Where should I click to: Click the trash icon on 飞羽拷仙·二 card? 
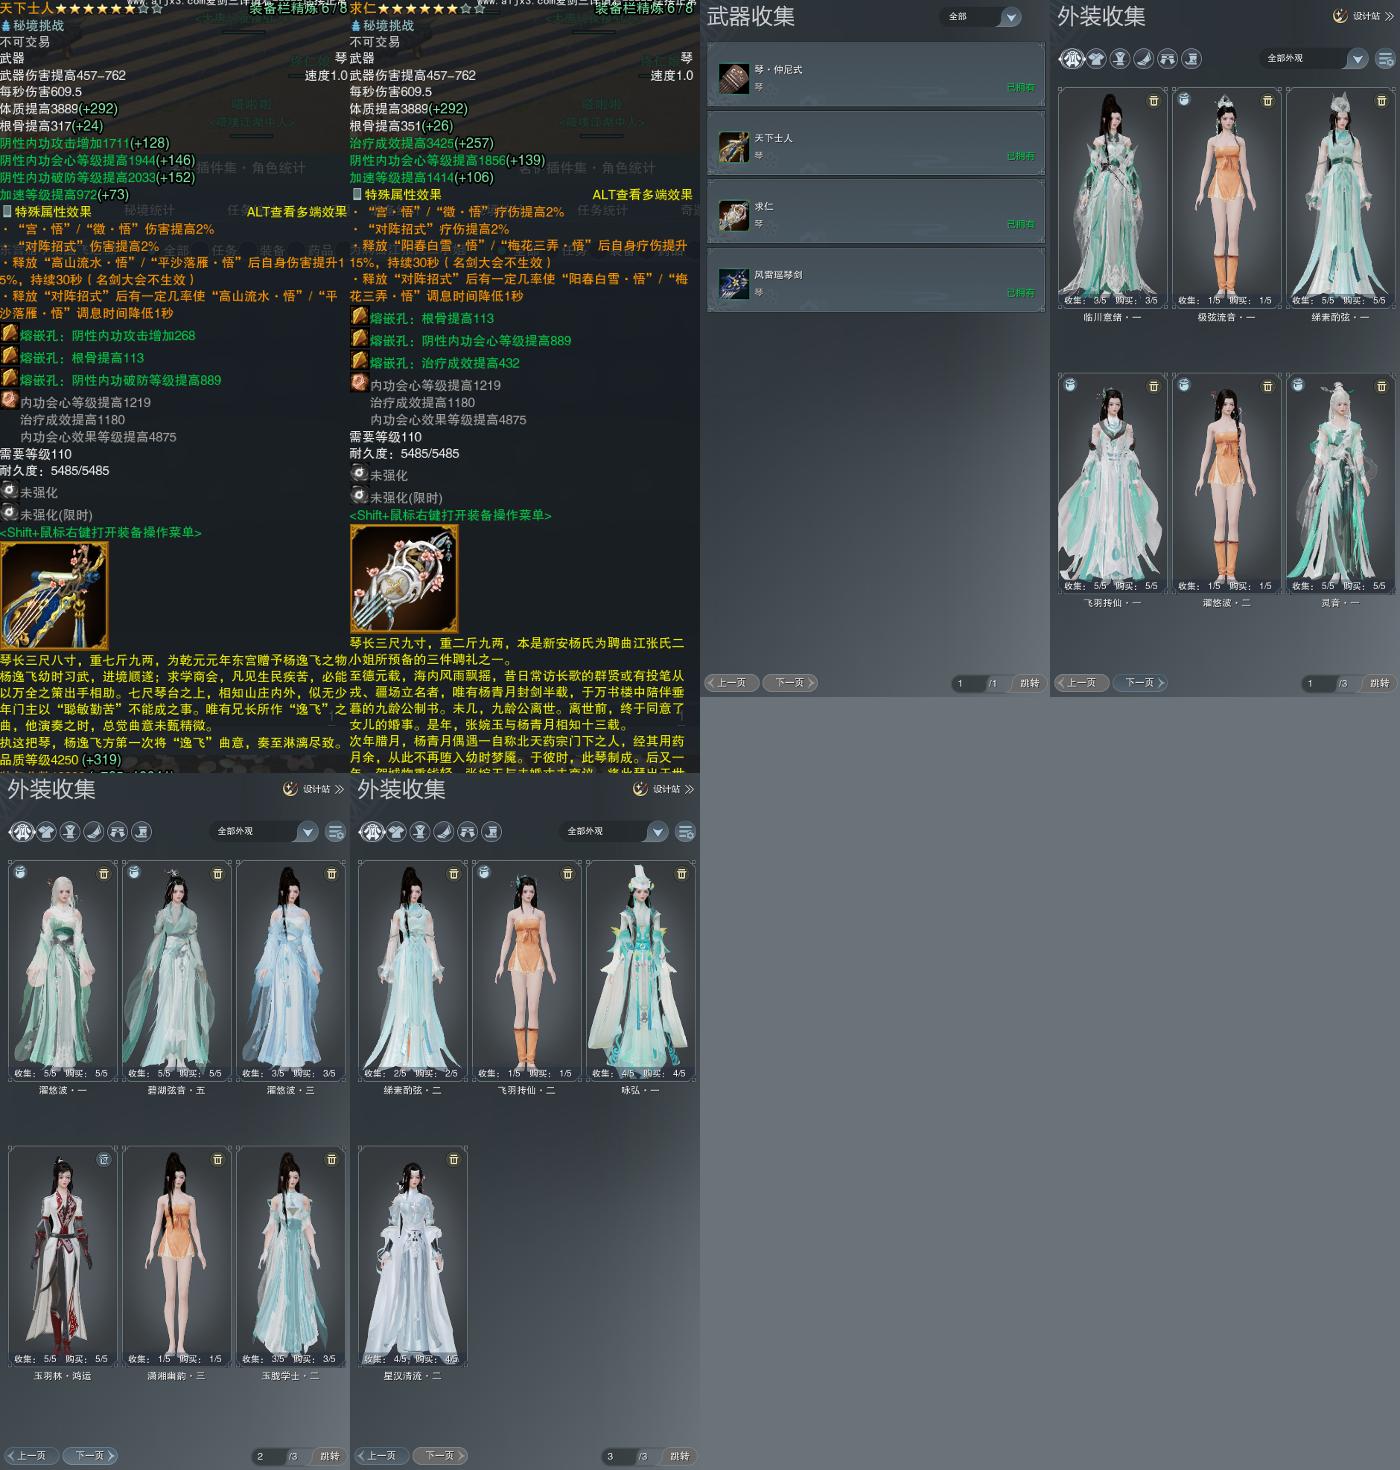(x=568, y=874)
